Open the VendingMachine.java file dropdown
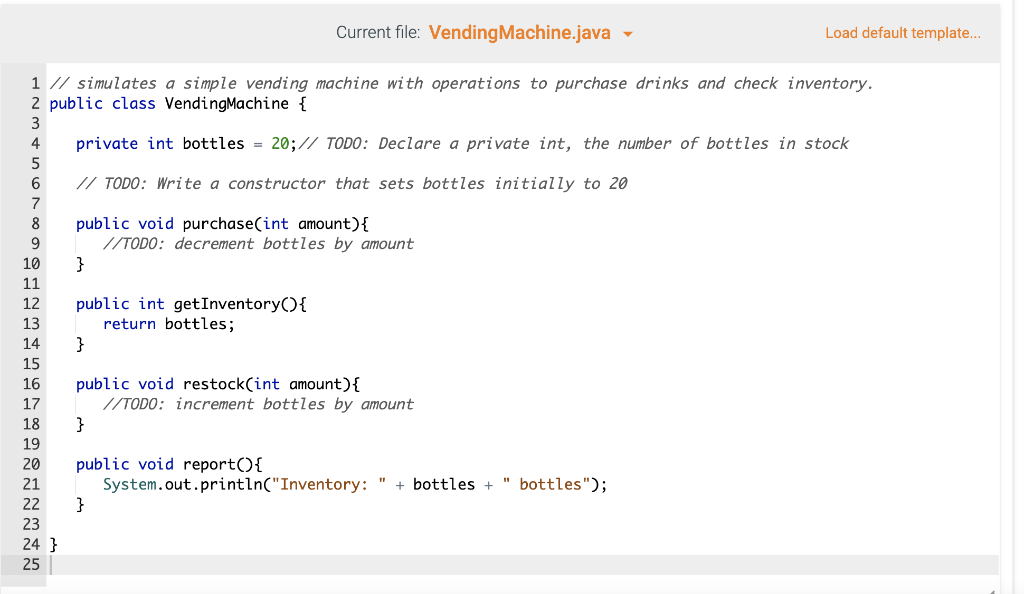This screenshot has height=594, width=1024. (519, 32)
